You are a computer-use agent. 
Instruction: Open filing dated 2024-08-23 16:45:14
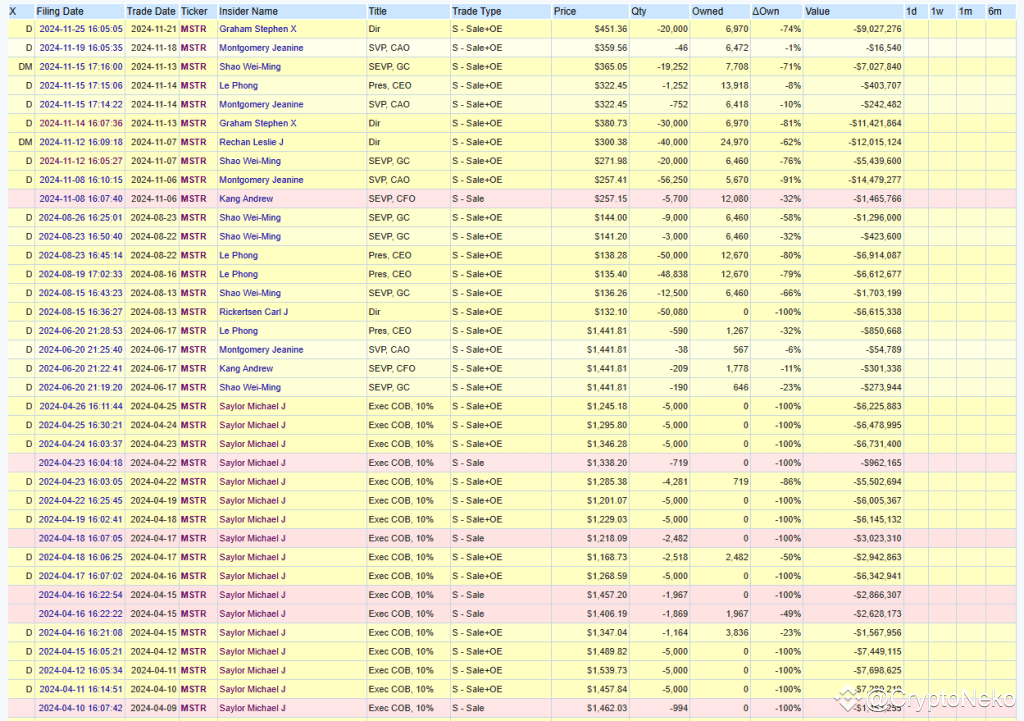(81, 255)
